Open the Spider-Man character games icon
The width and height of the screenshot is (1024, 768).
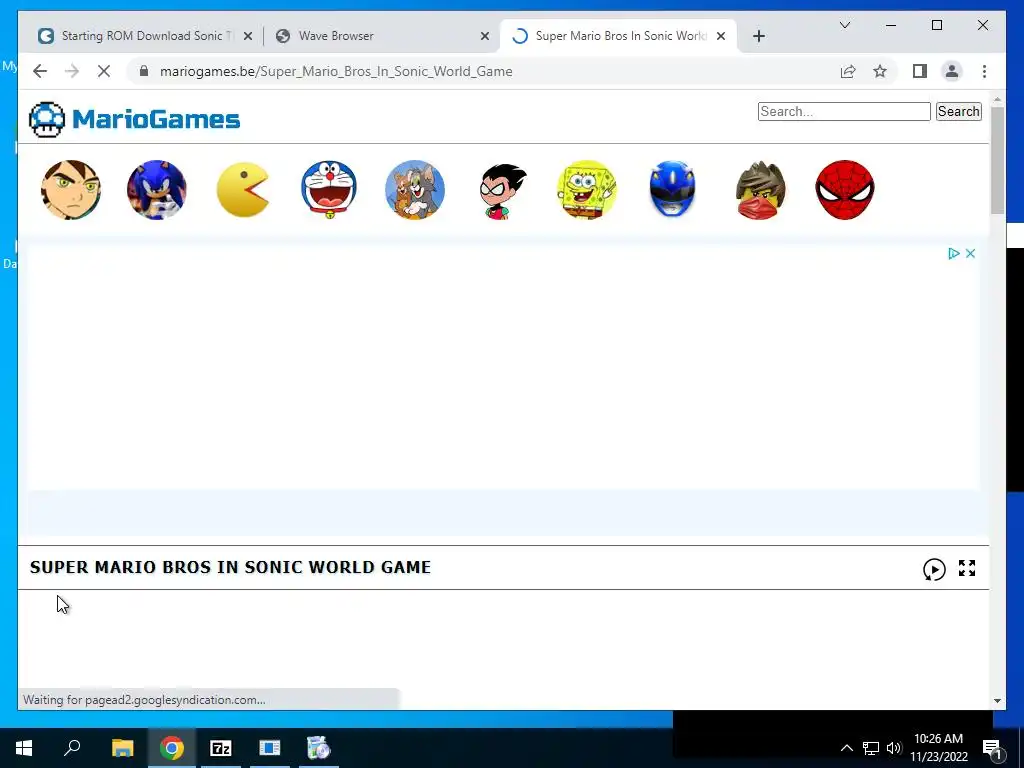click(844, 189)
